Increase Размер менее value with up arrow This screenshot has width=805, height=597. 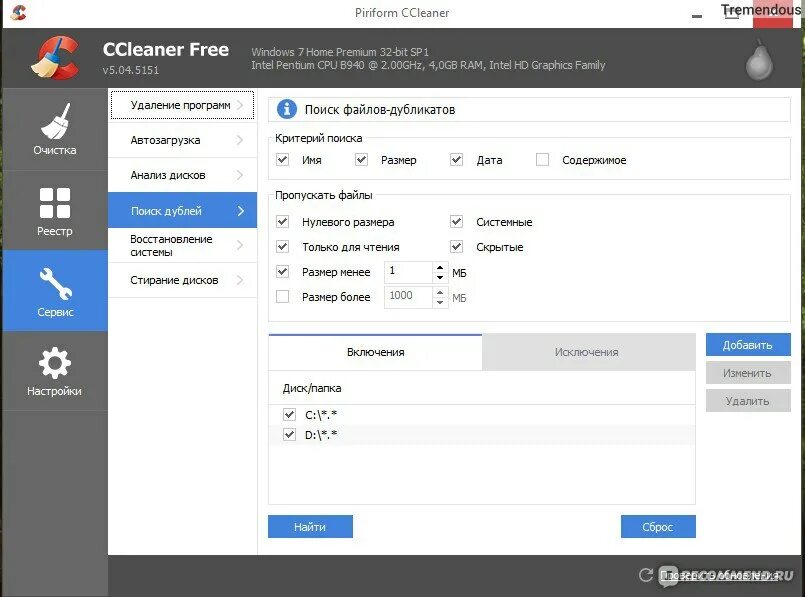[x=440, y=267]
